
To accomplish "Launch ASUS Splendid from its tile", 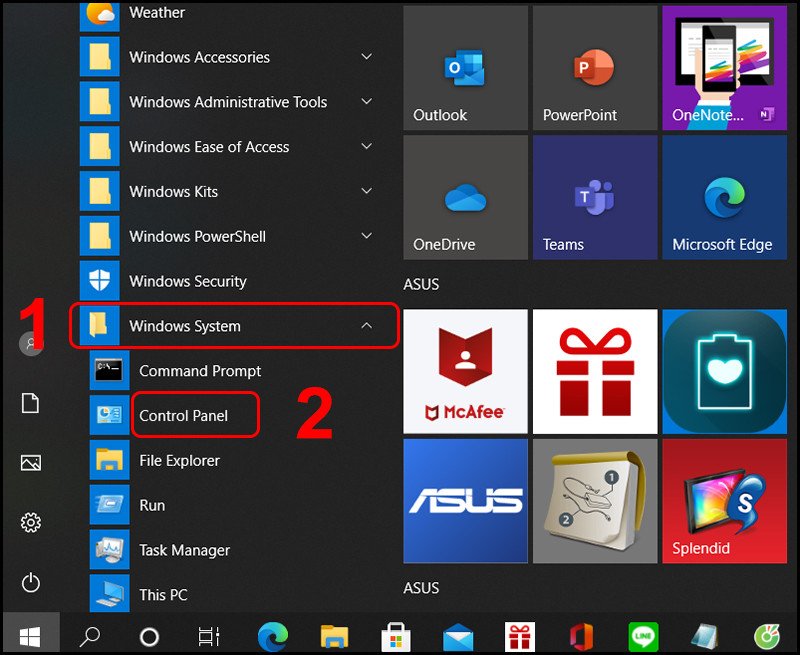I will [724, 500].
